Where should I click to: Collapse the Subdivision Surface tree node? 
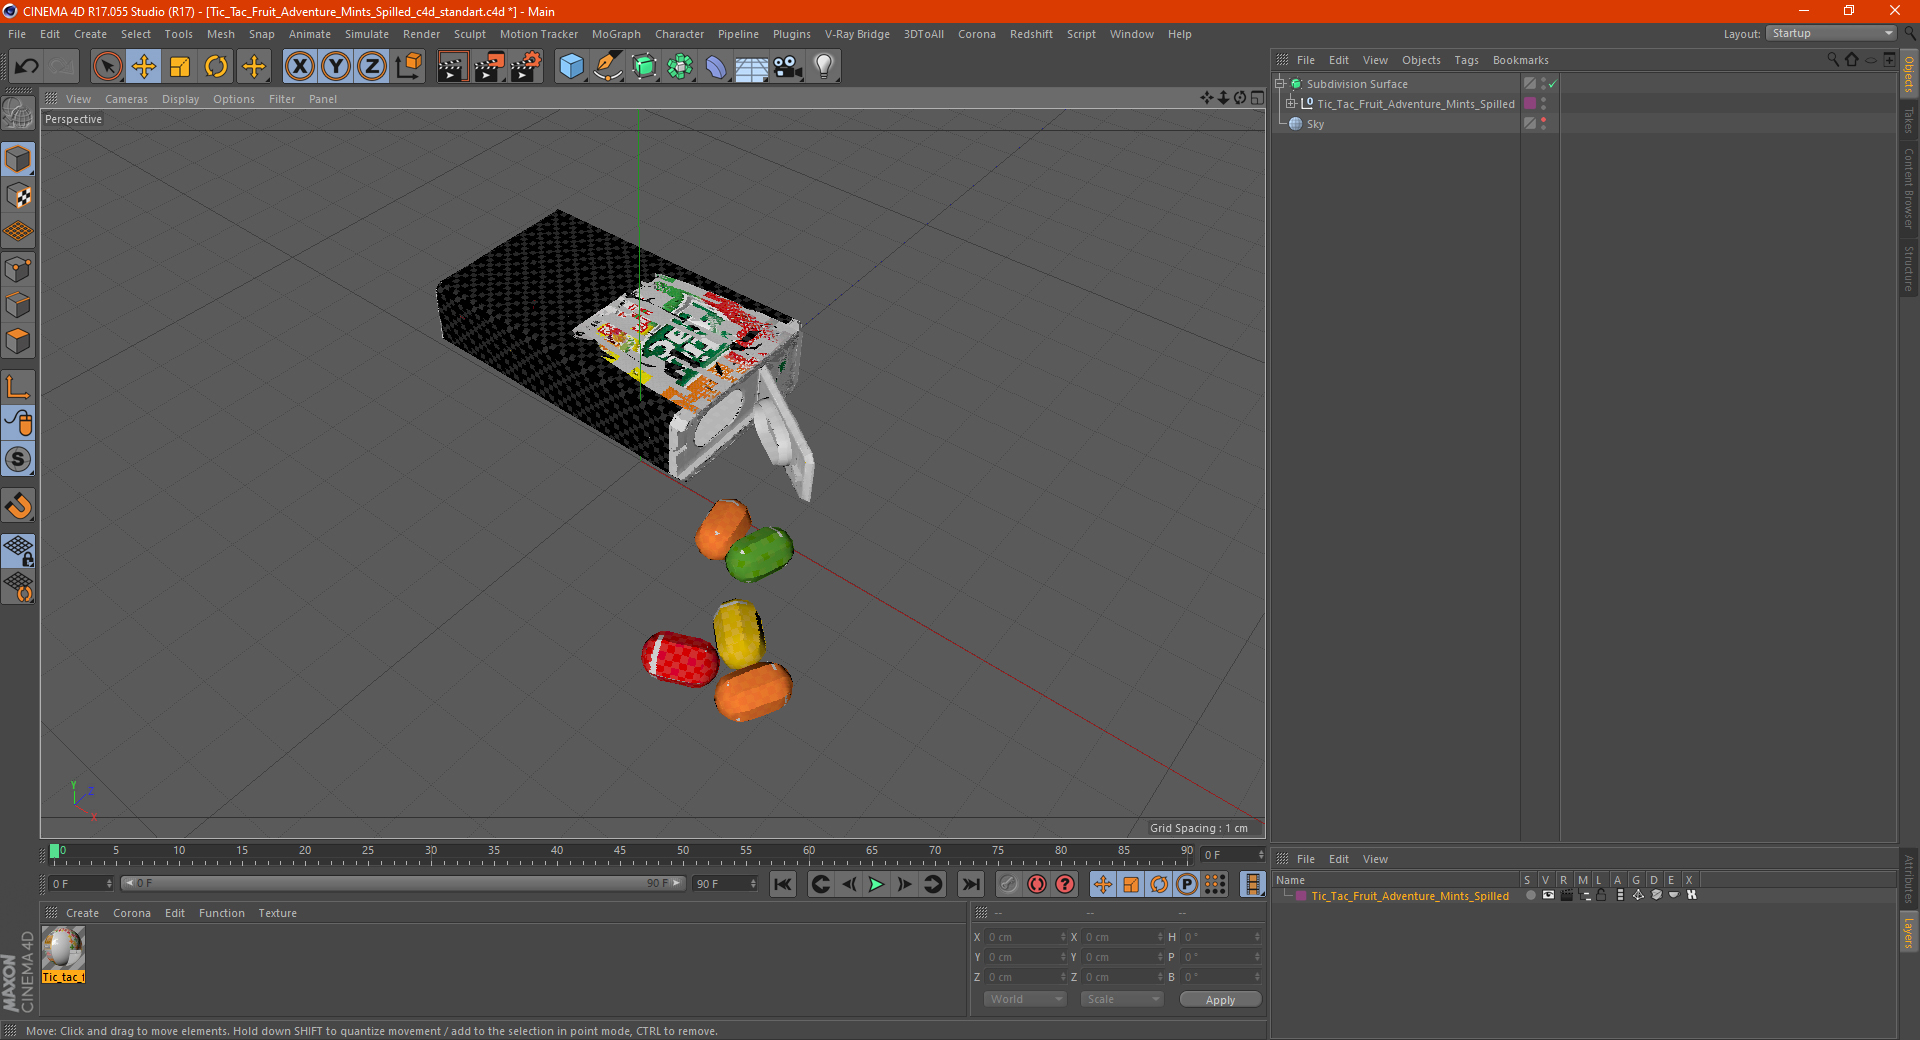pos(1280,84)
